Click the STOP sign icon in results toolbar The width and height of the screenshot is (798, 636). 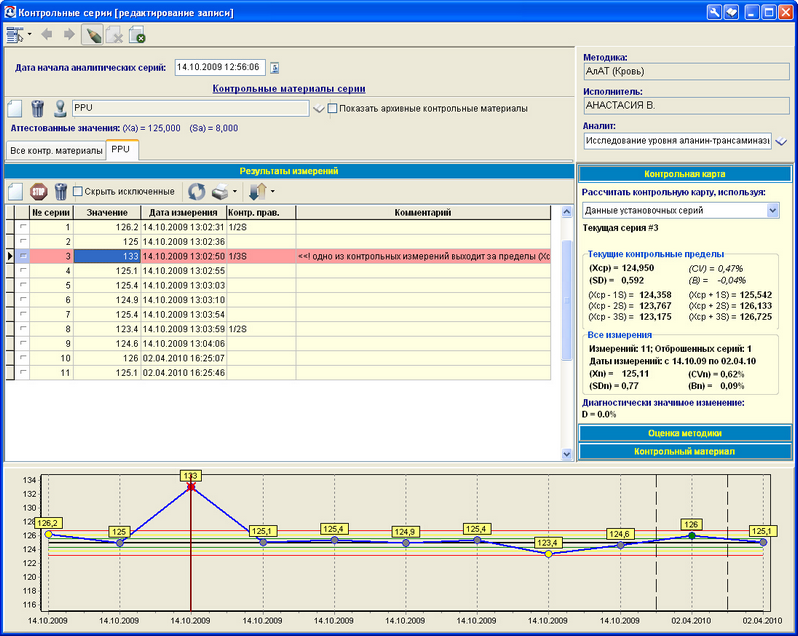39,191
